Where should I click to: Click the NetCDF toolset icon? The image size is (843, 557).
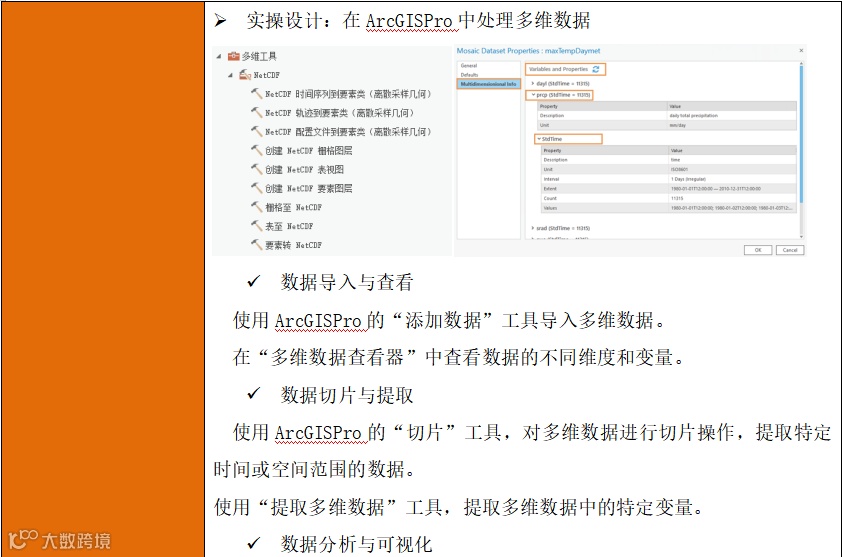coord(245,75)
